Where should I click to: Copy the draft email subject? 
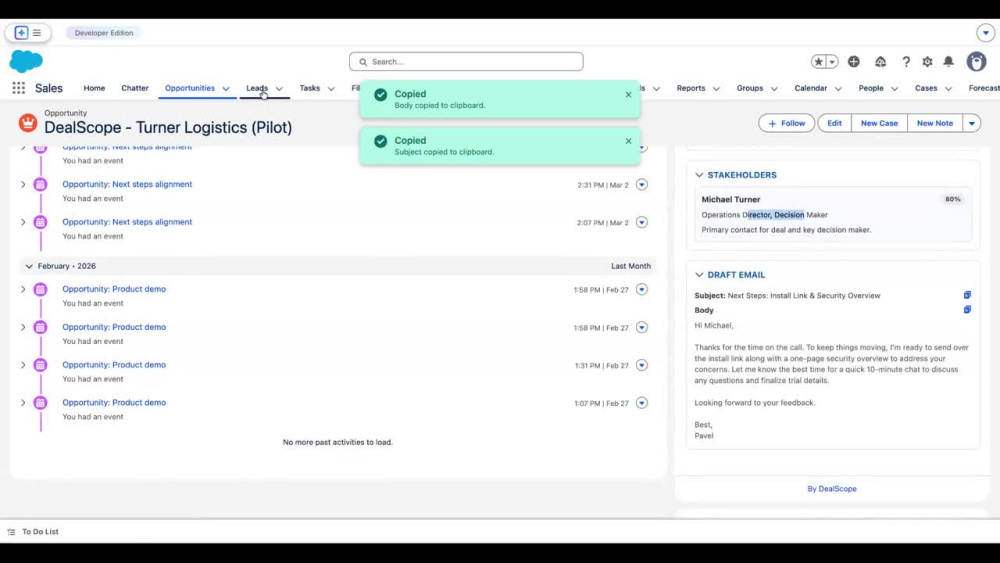[x=967, y=295]
